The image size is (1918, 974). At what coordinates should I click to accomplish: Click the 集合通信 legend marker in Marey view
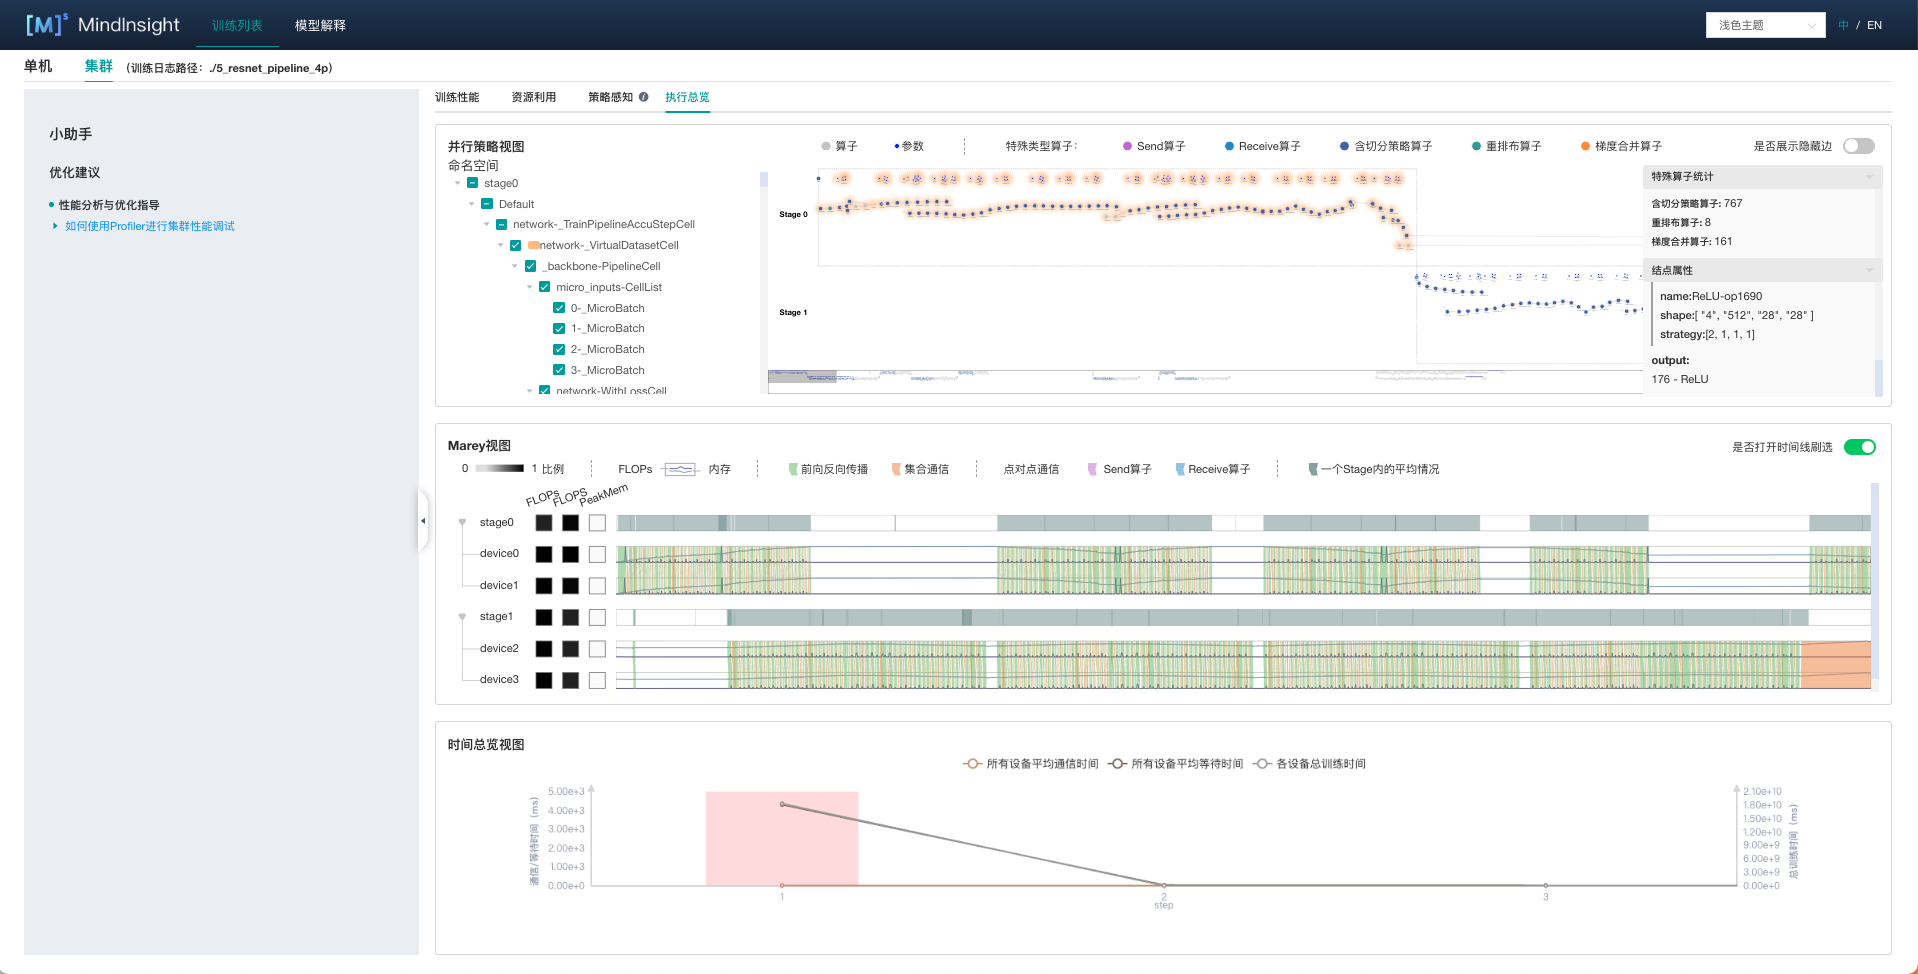(896, 469)
